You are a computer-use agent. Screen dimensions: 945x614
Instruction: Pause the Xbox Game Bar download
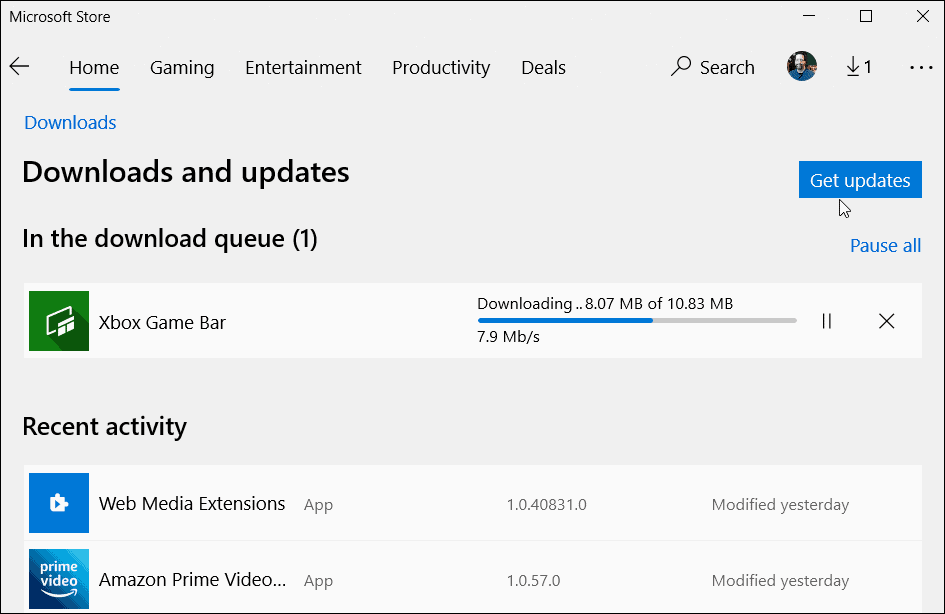coord(826,321)
